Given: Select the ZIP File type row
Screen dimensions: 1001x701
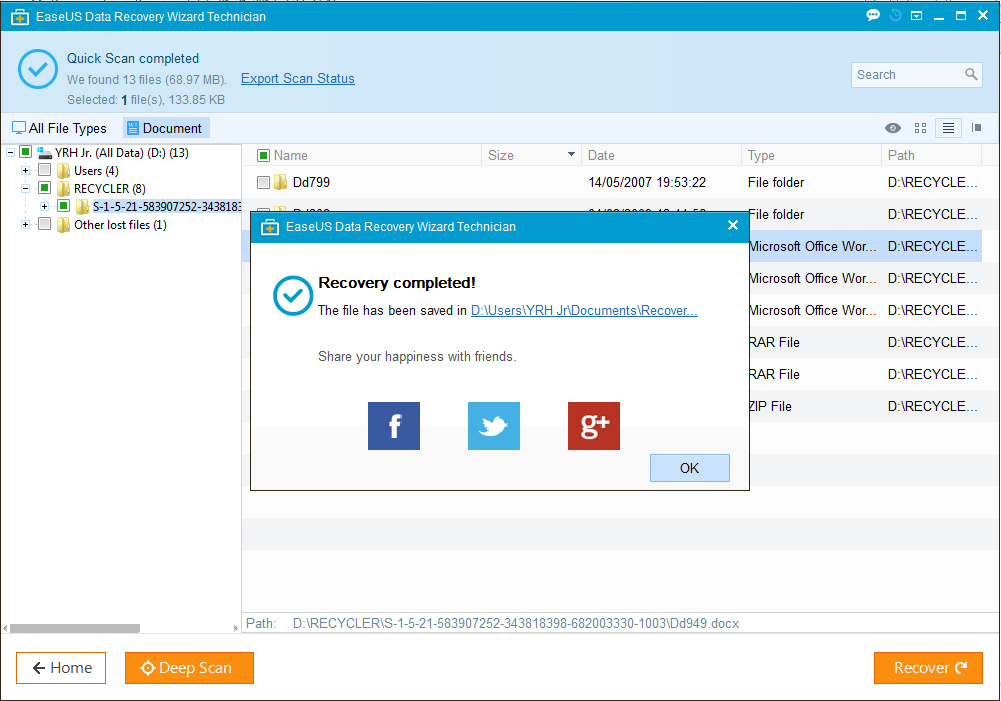Looking at the screenshot, I should tap(770, 406).
